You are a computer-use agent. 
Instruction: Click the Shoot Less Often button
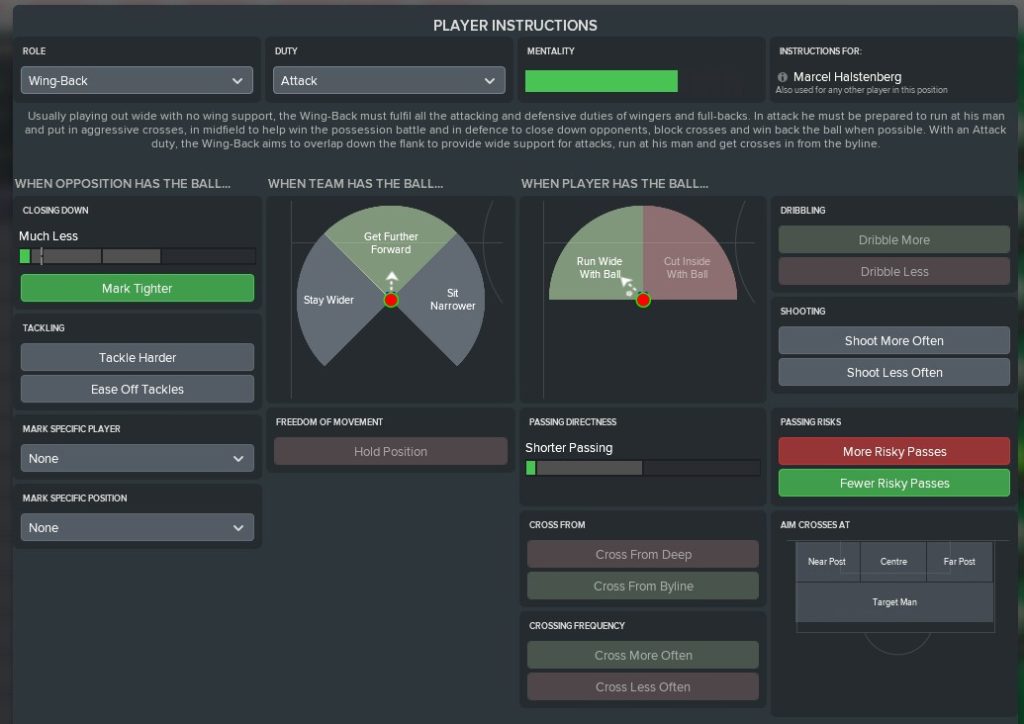(x=894, y=372)
